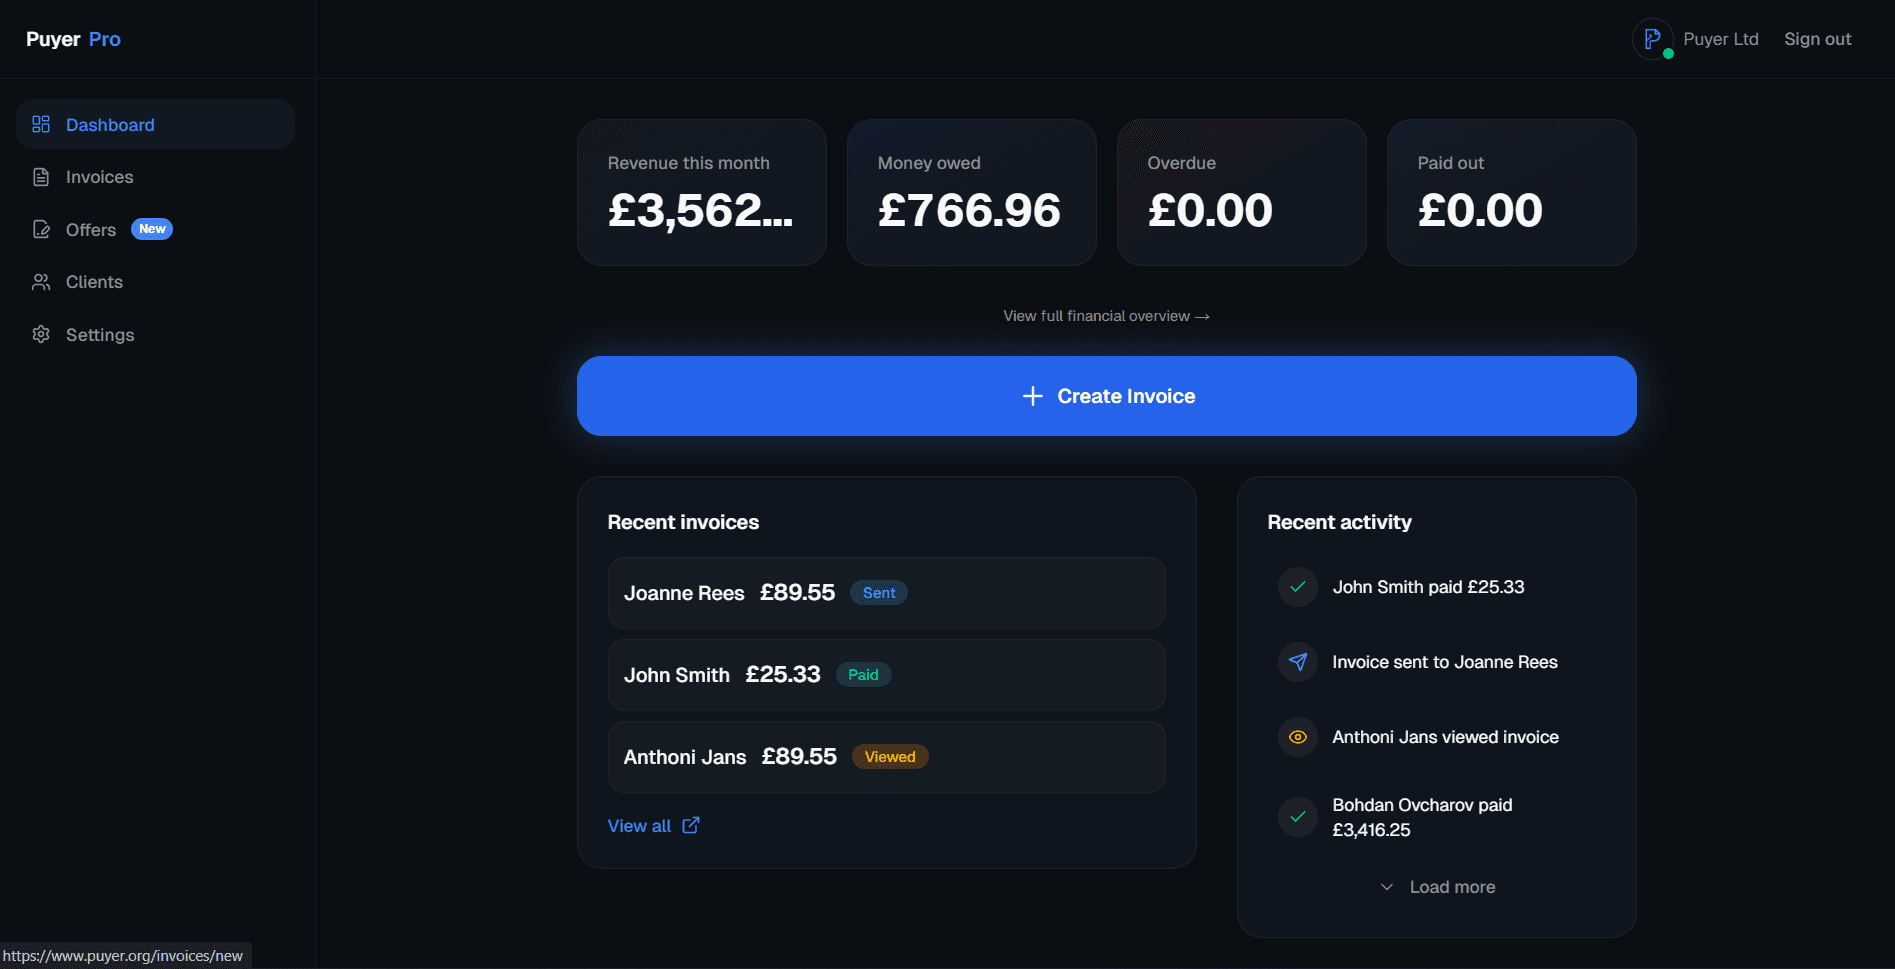Select the Money owed summary card
This screenshot has width=1895, height=969.
[971, 192]
